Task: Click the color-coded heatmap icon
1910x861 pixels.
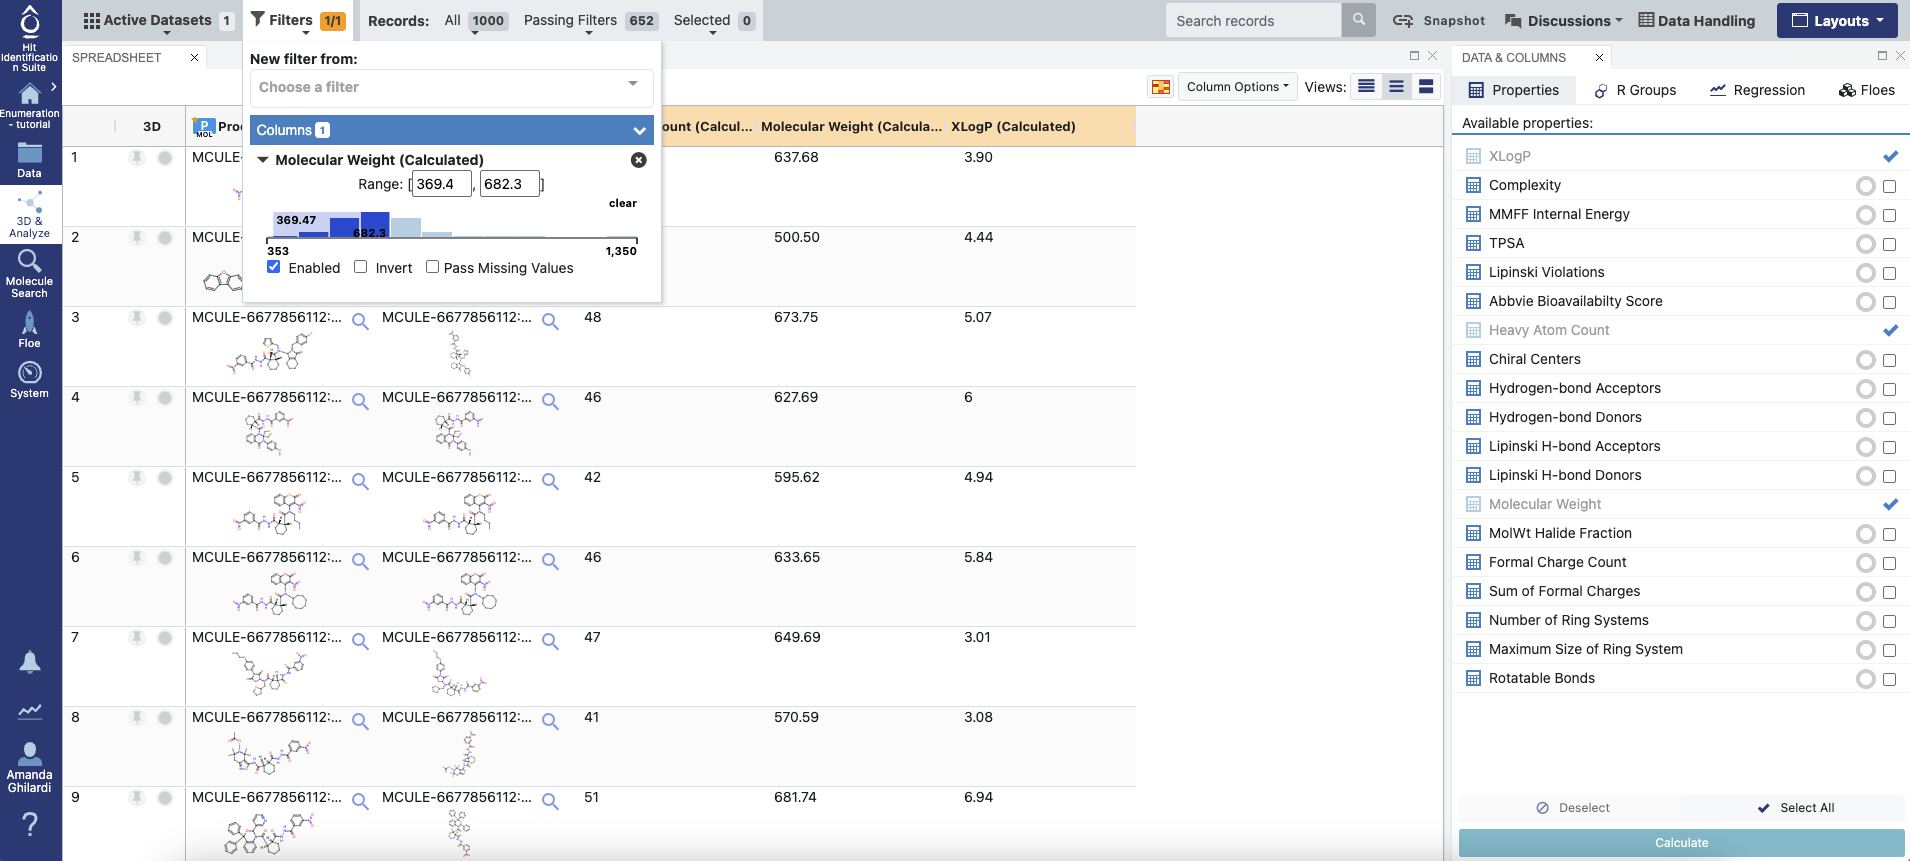Action: tap(1160, 87)
